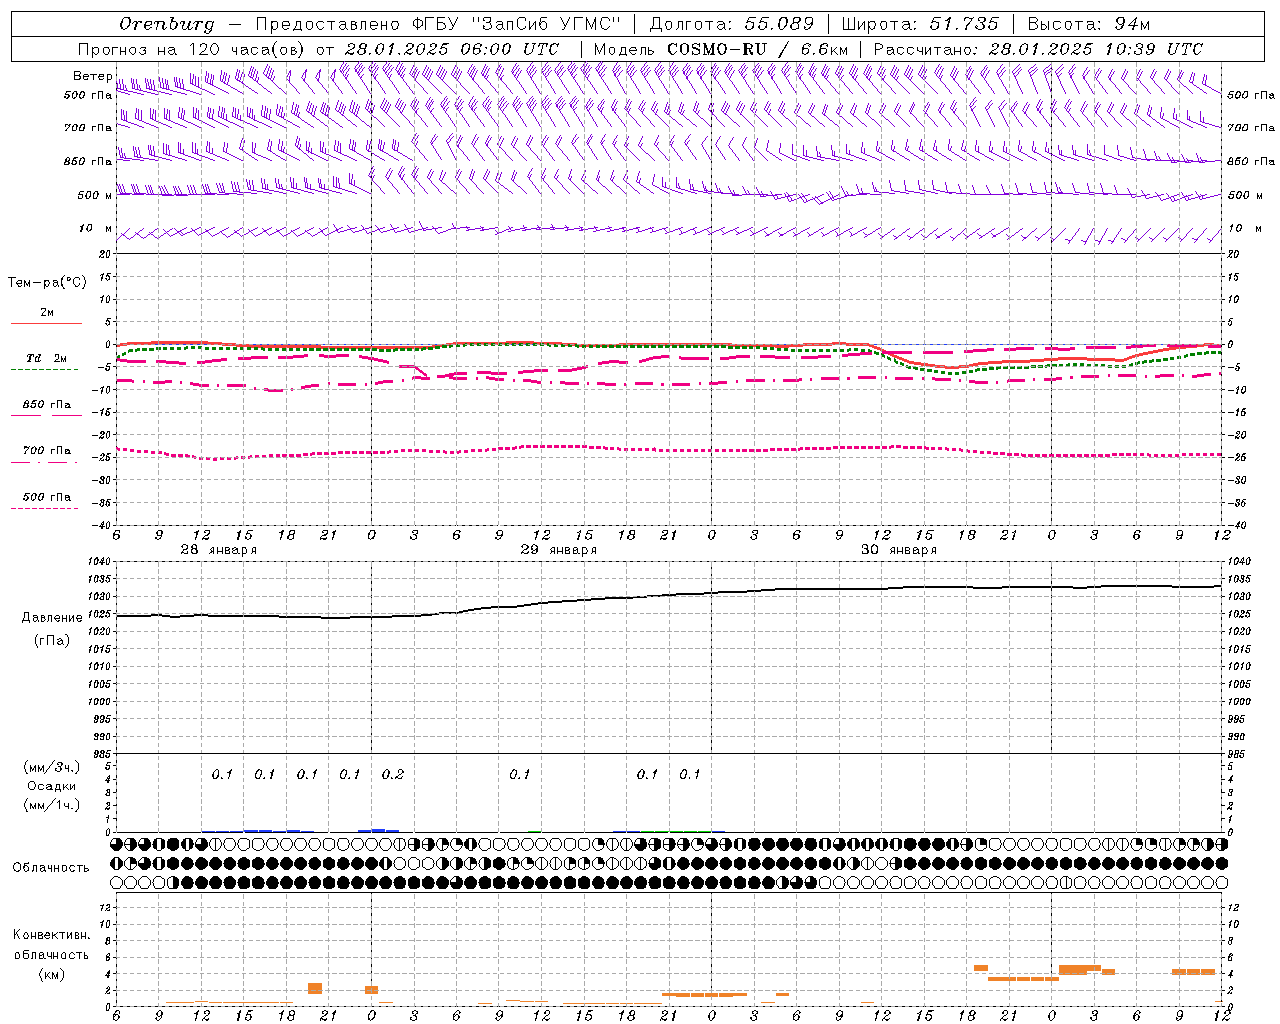Viewport: 1280px width, 1024px height.
Task: Click the "Ветер" wind panel label
Action: (93, 76)
